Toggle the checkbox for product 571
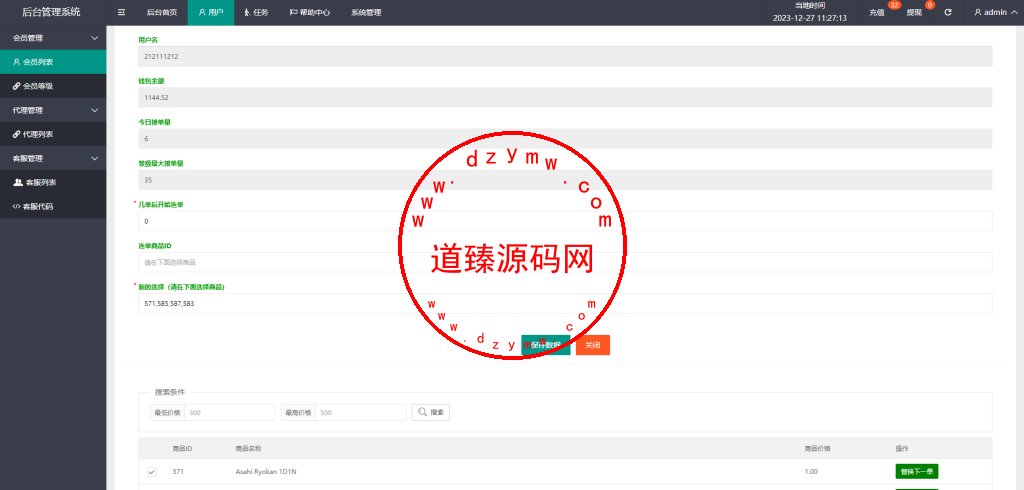 [x=152, y=472]
